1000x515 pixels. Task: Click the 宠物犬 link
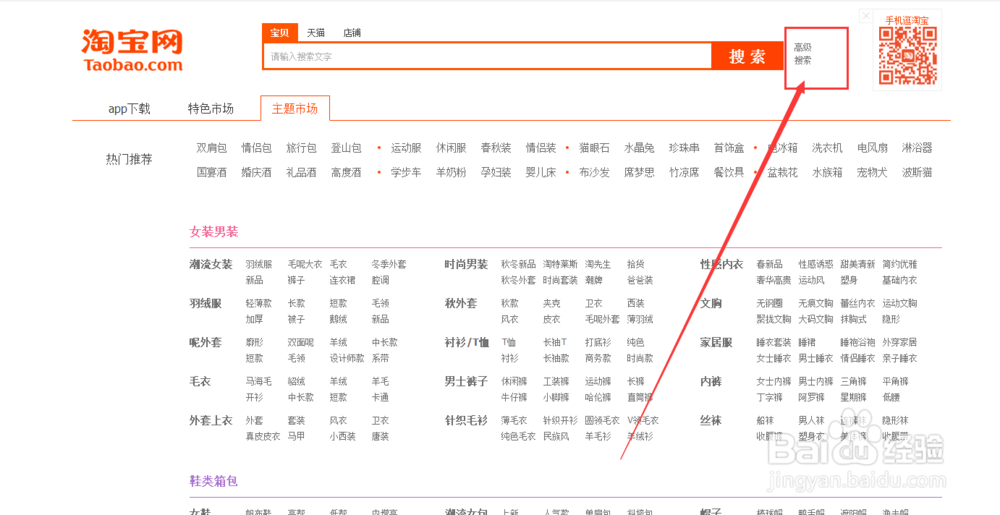[872, 172]
